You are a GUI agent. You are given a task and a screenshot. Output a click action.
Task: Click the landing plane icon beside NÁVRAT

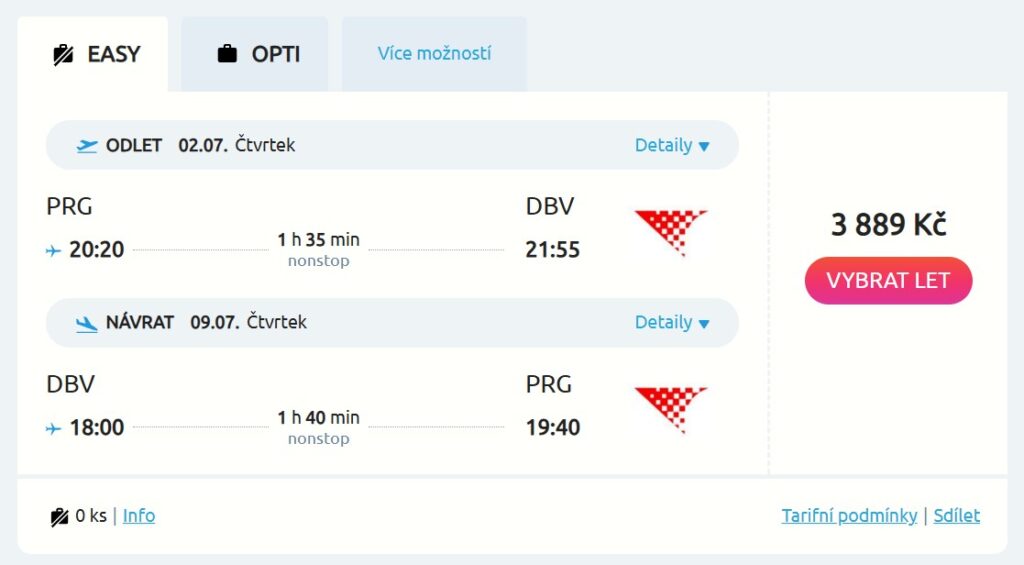pyautogui.click(x=87, y=323)
